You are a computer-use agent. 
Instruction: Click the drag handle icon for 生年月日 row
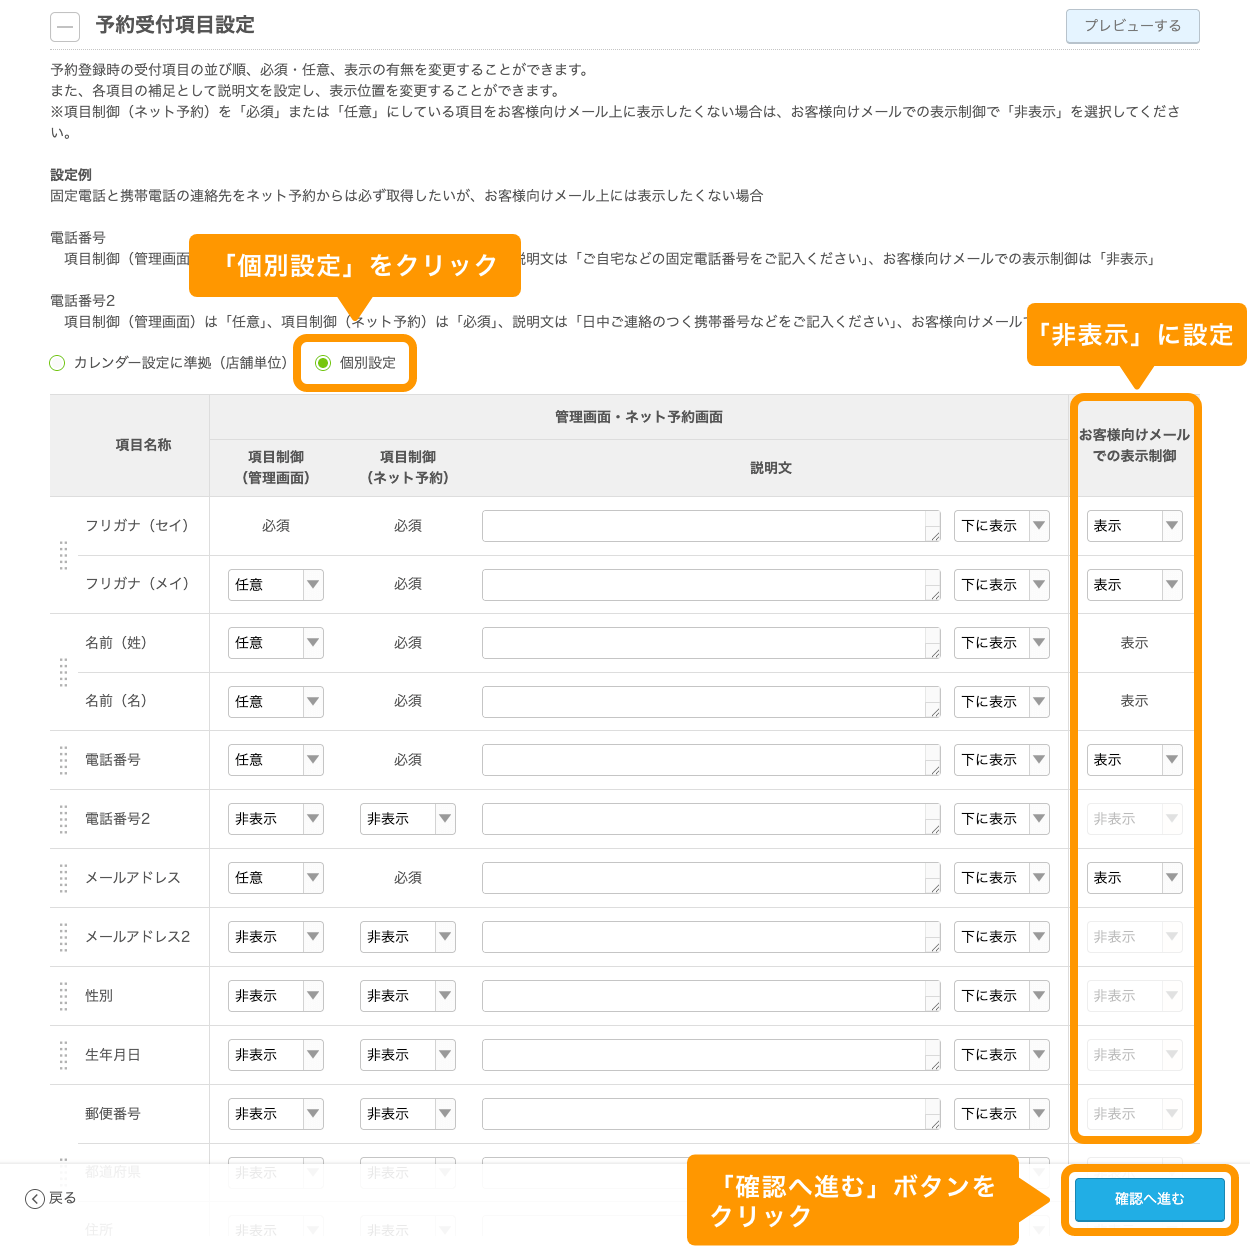point(62,1054)
